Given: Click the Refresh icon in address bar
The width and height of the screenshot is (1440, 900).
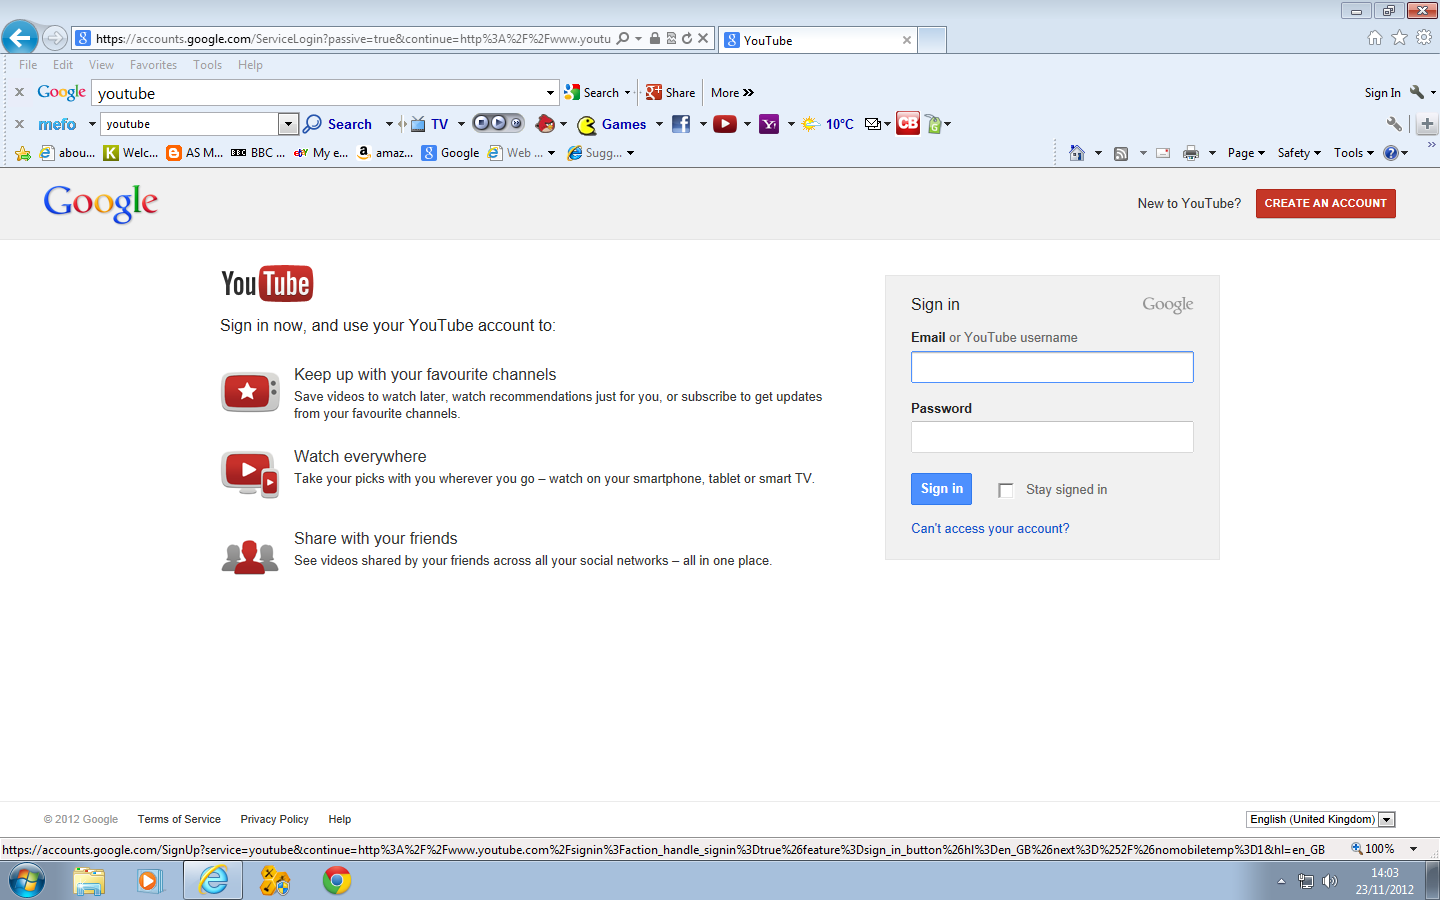Looking at the screenshot, I should click(687, 38).
